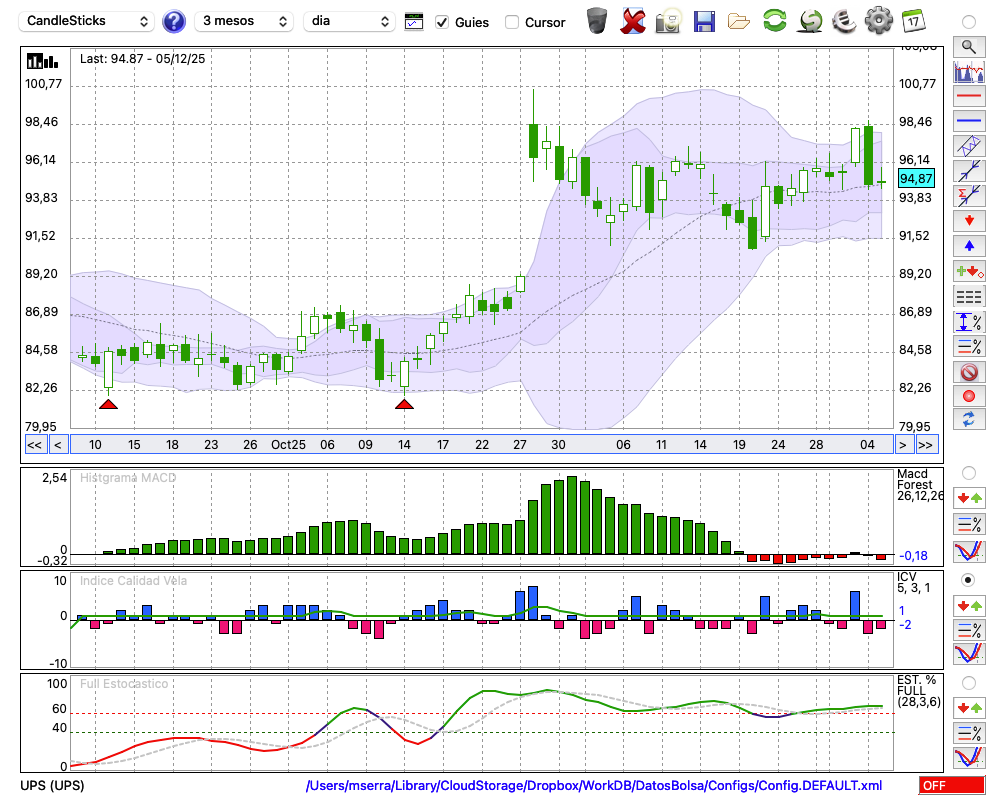Click the '<<' scroll-to-start button
1000x800 pixels.
(34, 445)
